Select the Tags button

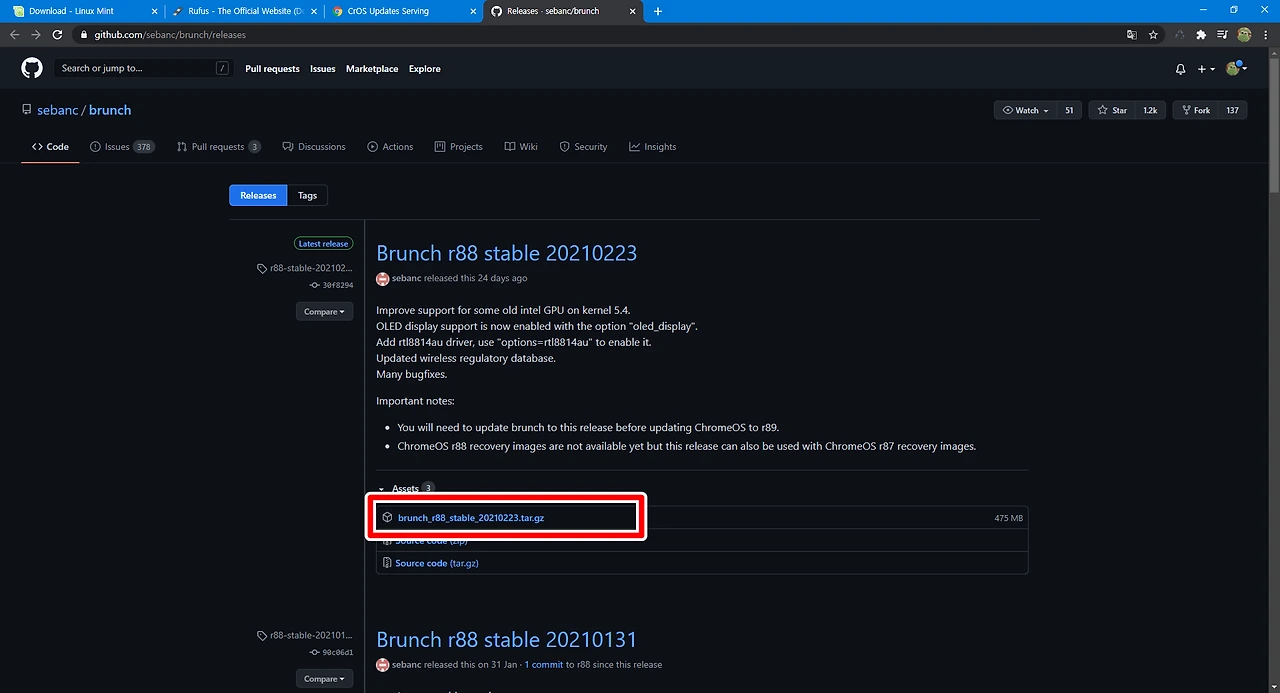click(x=308, y=195)
